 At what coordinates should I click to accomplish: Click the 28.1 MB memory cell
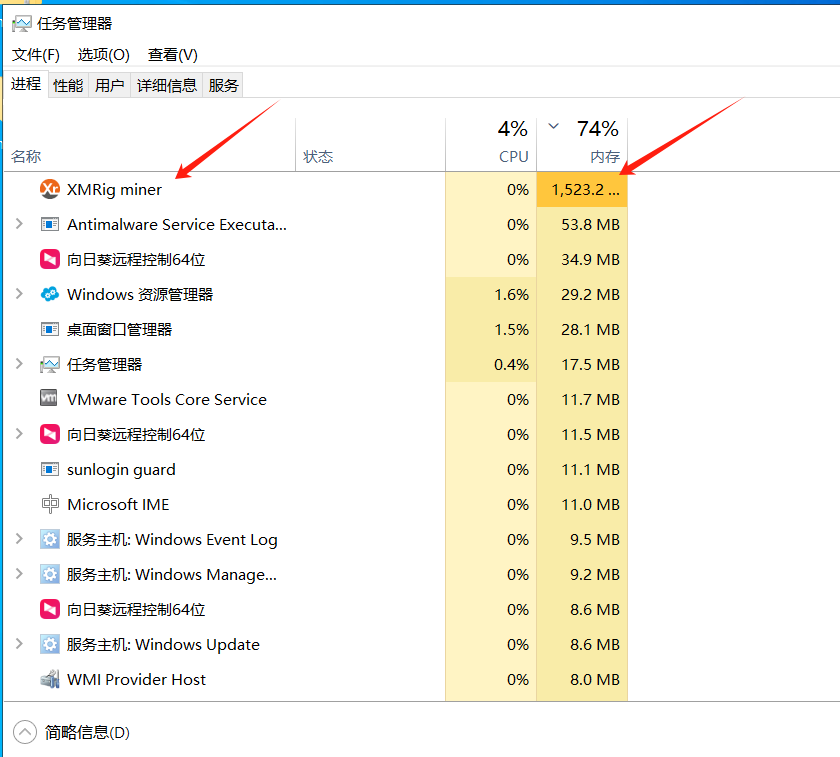click(x=582, y=329)
